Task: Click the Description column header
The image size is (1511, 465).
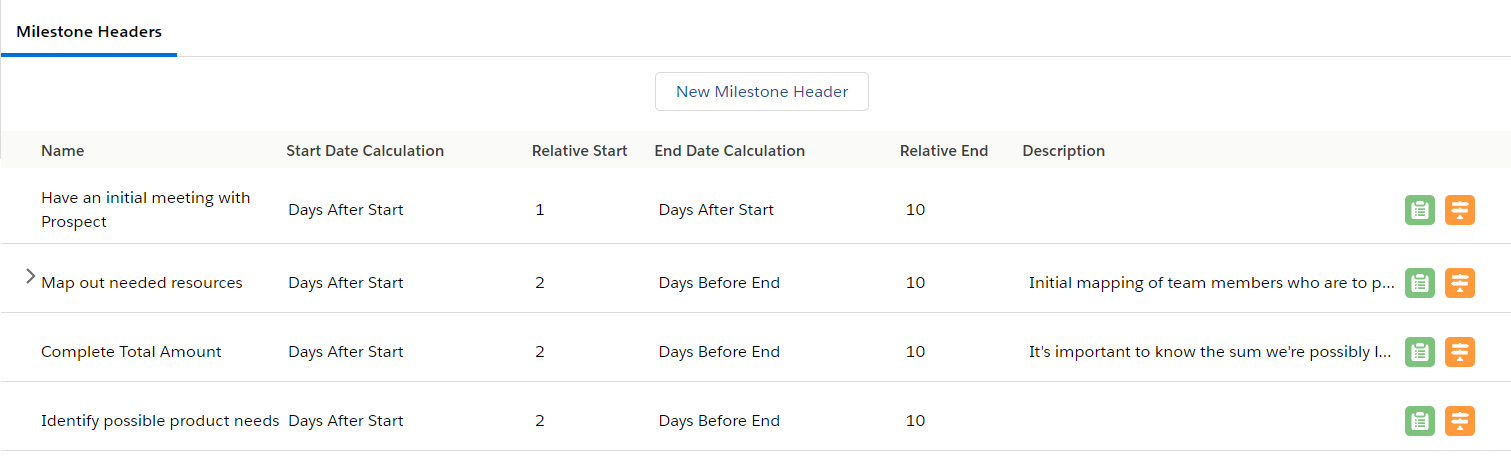Action: point(1064,151)
